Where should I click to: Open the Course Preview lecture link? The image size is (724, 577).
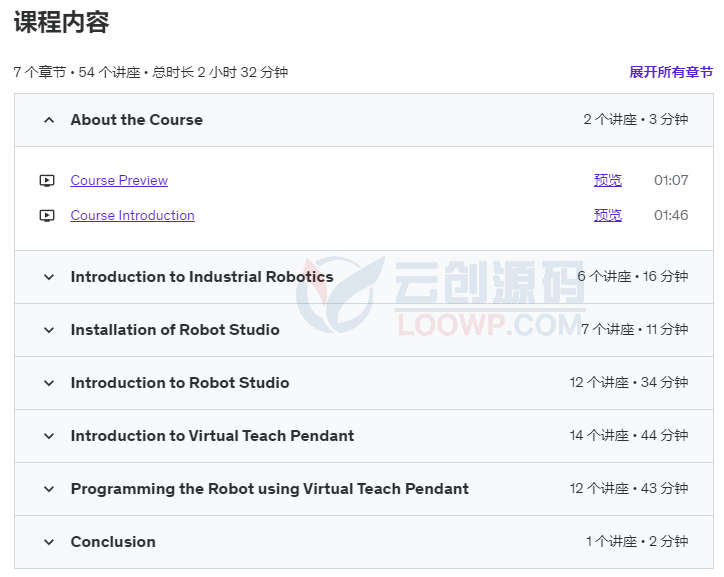tap(119, 180)
